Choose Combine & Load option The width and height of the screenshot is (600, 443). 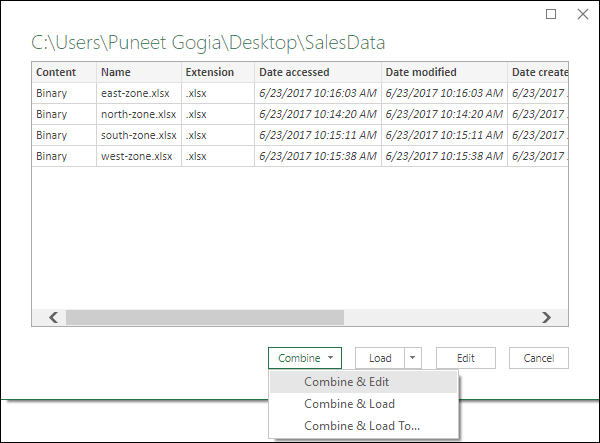point(363,404)
